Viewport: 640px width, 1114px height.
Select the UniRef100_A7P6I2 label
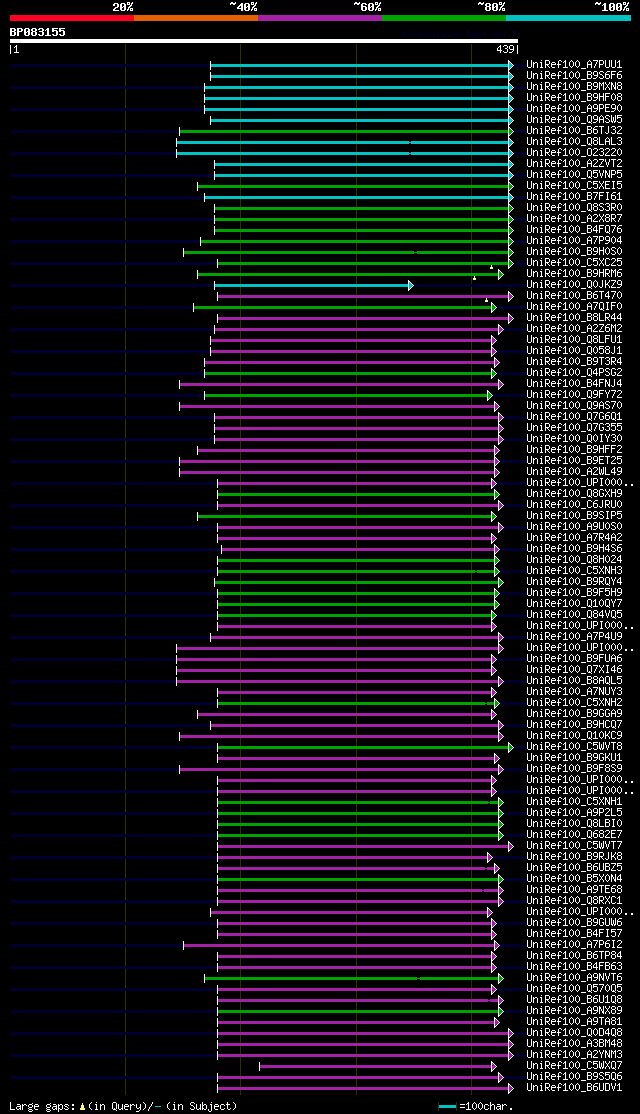(575, 946)
